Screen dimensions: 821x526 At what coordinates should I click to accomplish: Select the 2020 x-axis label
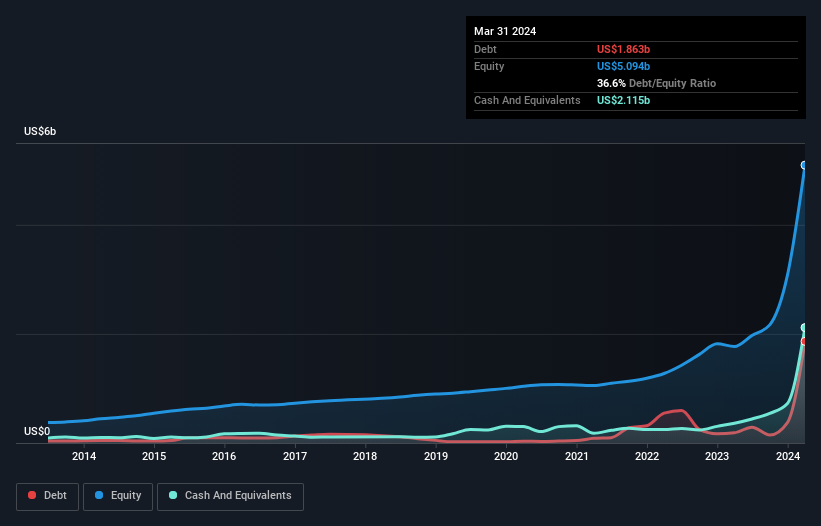506,456
